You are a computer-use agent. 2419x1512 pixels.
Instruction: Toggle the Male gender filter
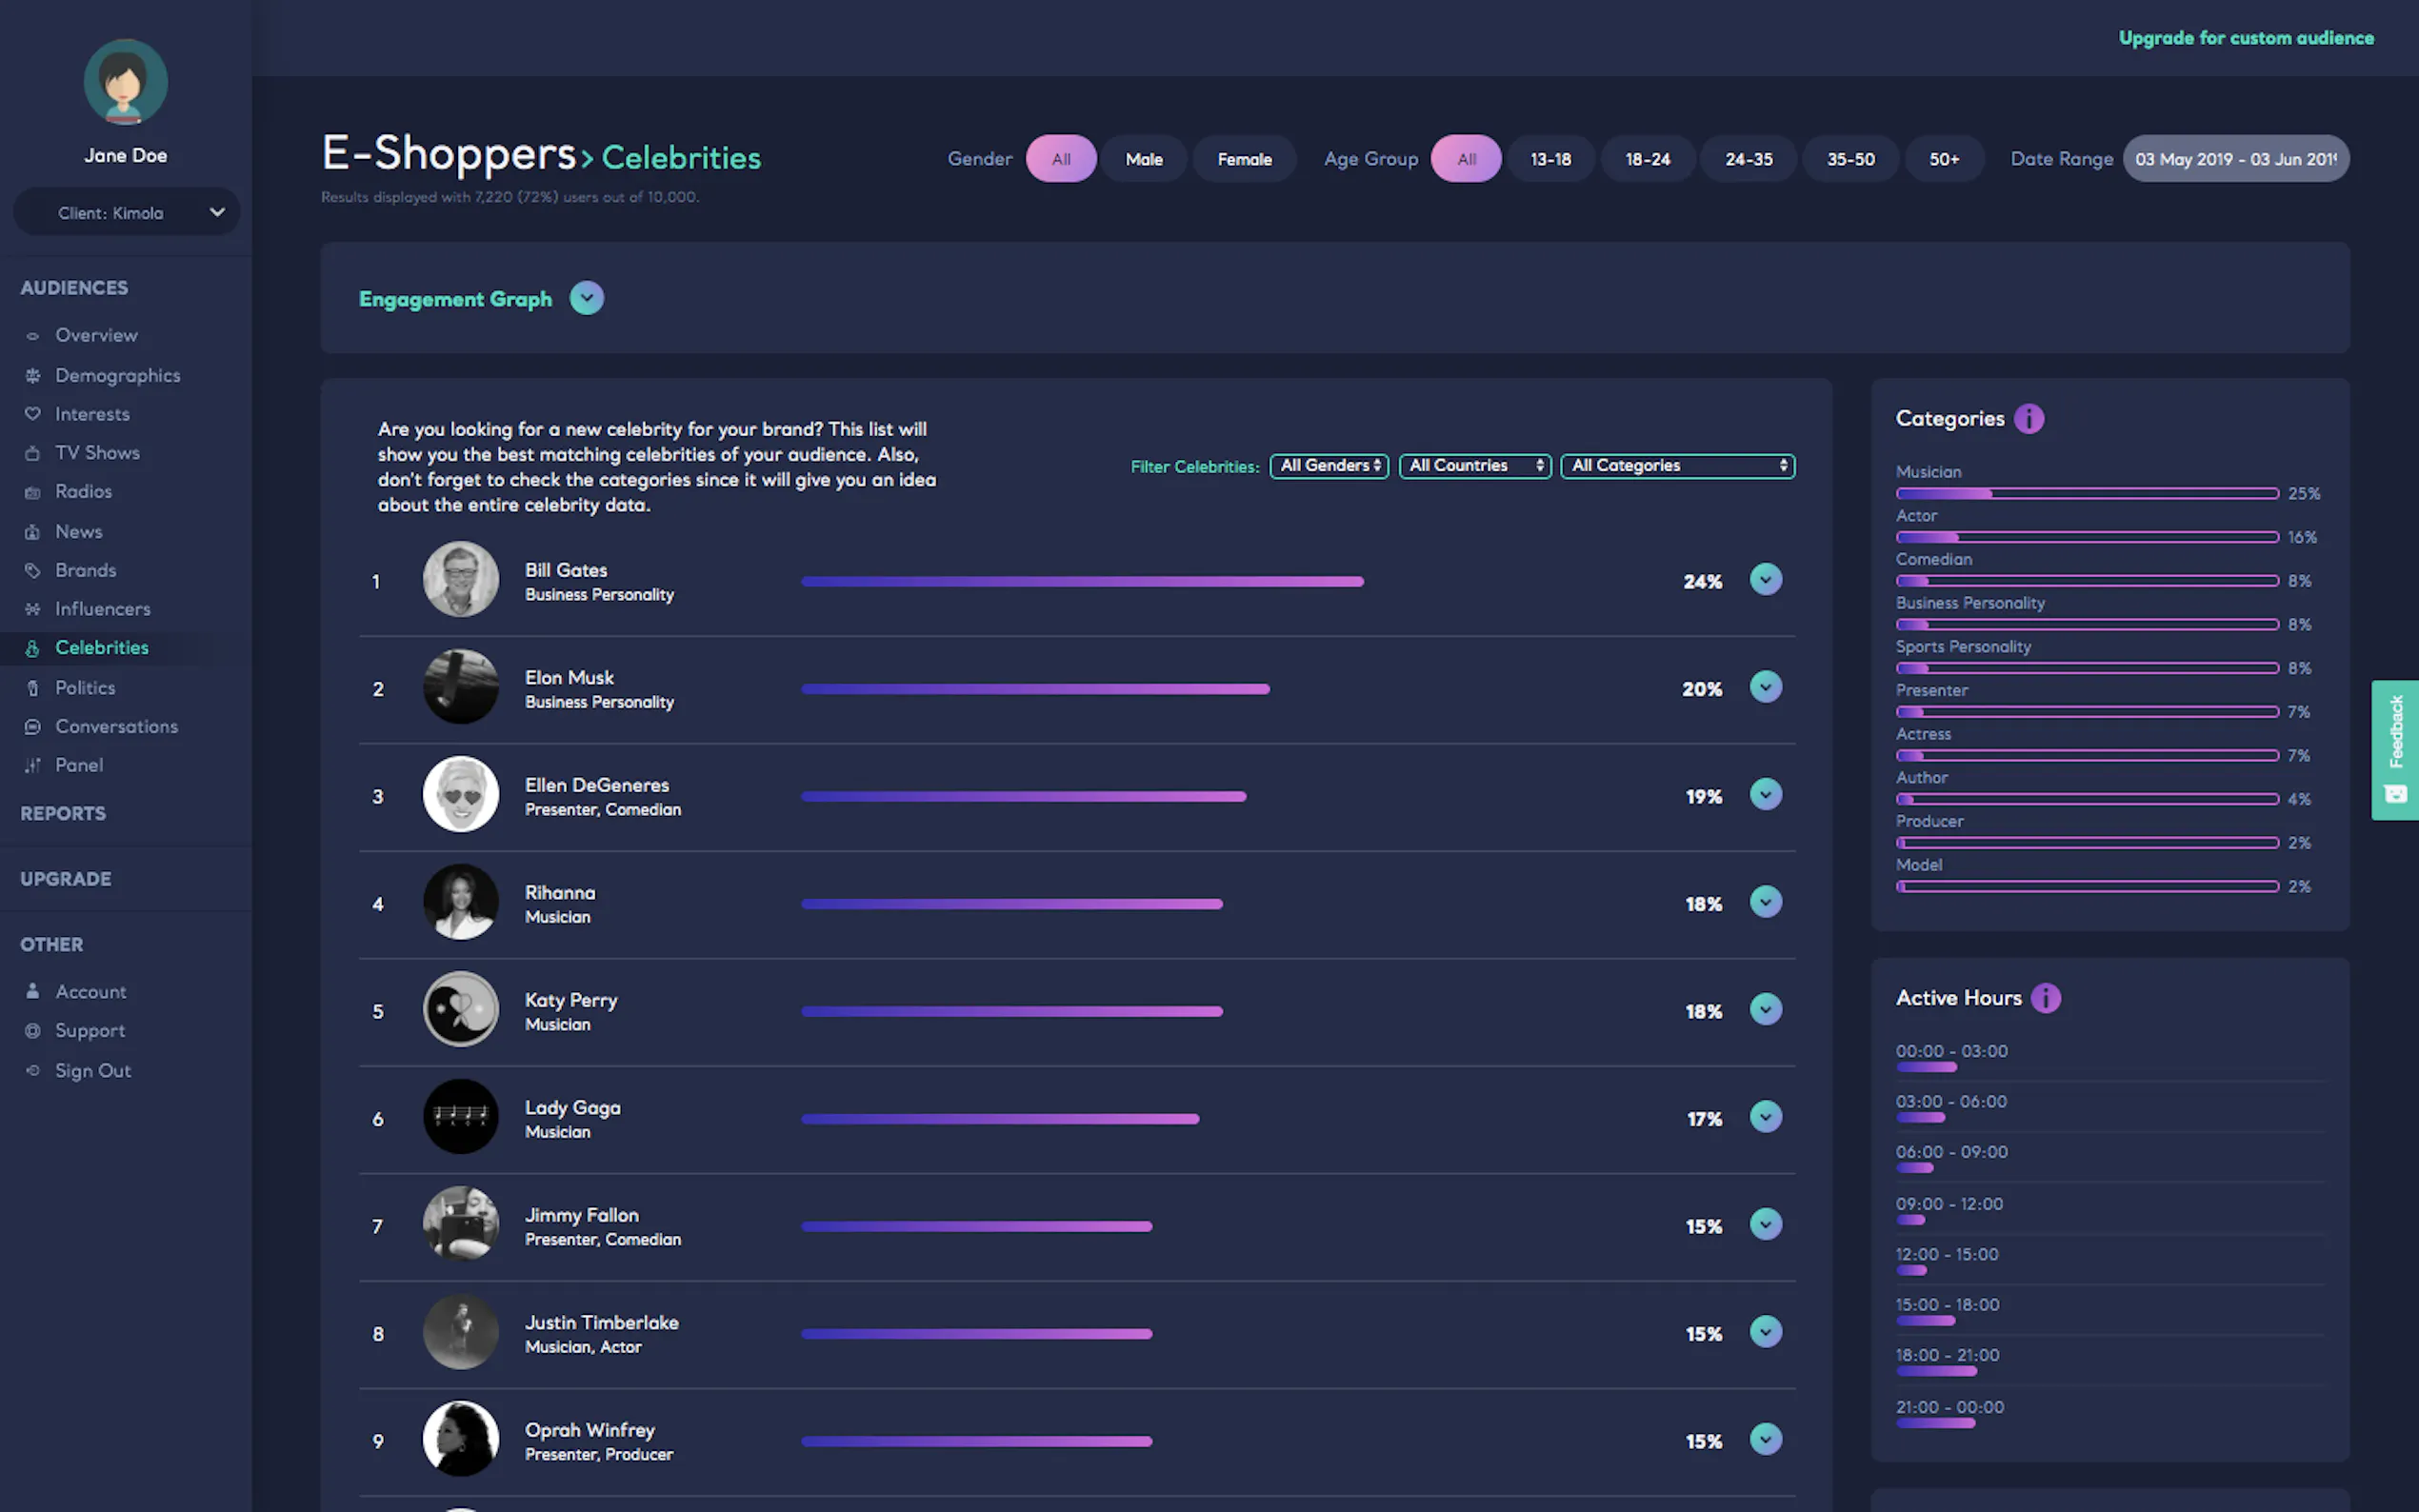pyautogui.click(x=1143, y=159)
